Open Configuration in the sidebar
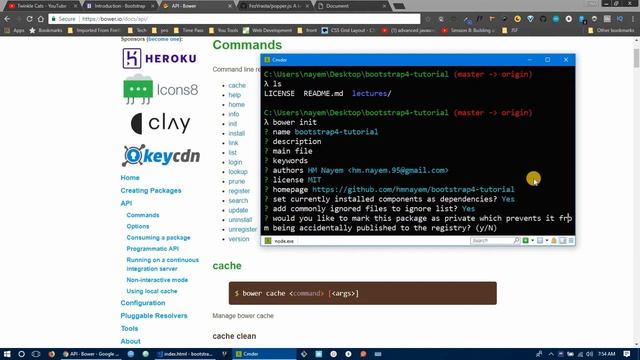Viewport: 640px width, 360px height. [143, 303]
